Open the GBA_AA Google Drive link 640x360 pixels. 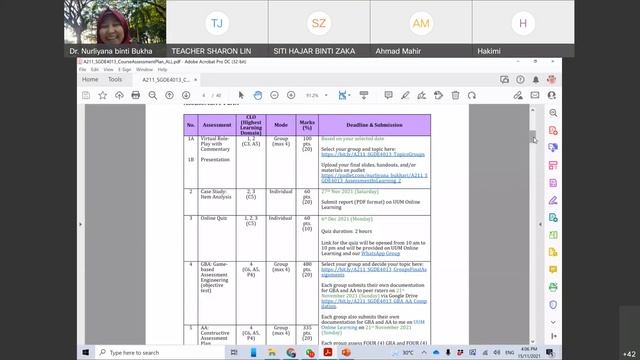pos(374,304)
